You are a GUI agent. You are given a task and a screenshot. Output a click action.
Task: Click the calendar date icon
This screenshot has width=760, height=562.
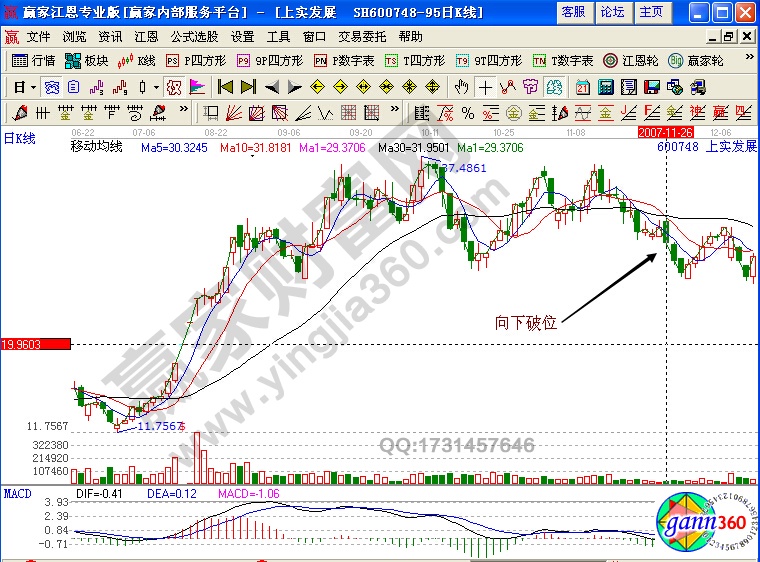[x=582, y=87]
